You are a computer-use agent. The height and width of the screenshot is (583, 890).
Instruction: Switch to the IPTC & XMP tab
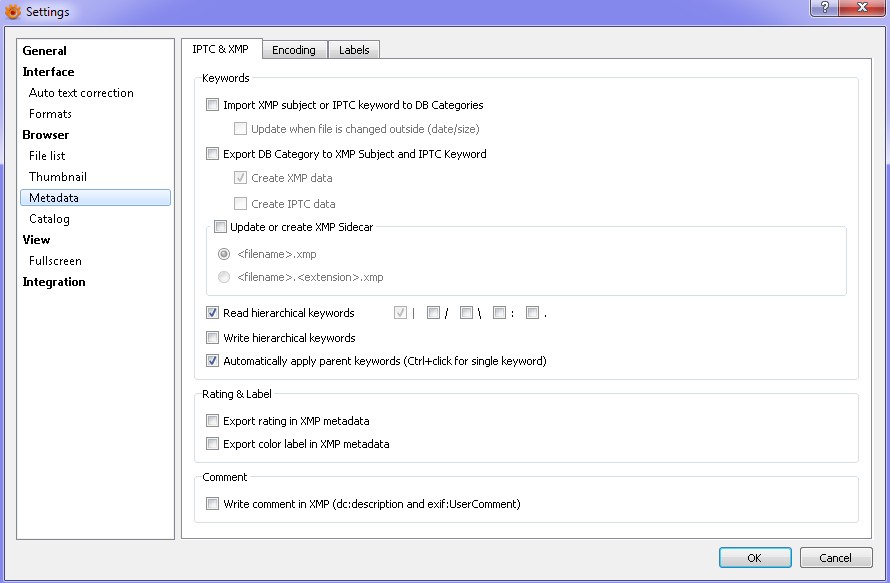point(221,49)
